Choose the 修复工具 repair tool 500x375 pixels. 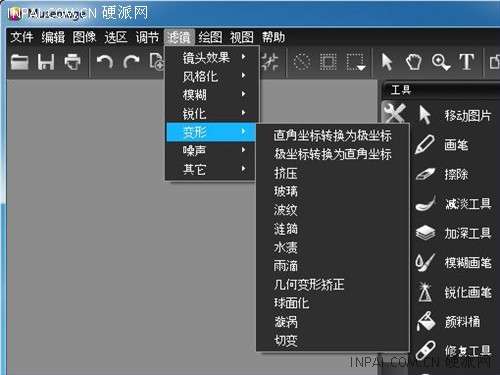coord(453,351)
